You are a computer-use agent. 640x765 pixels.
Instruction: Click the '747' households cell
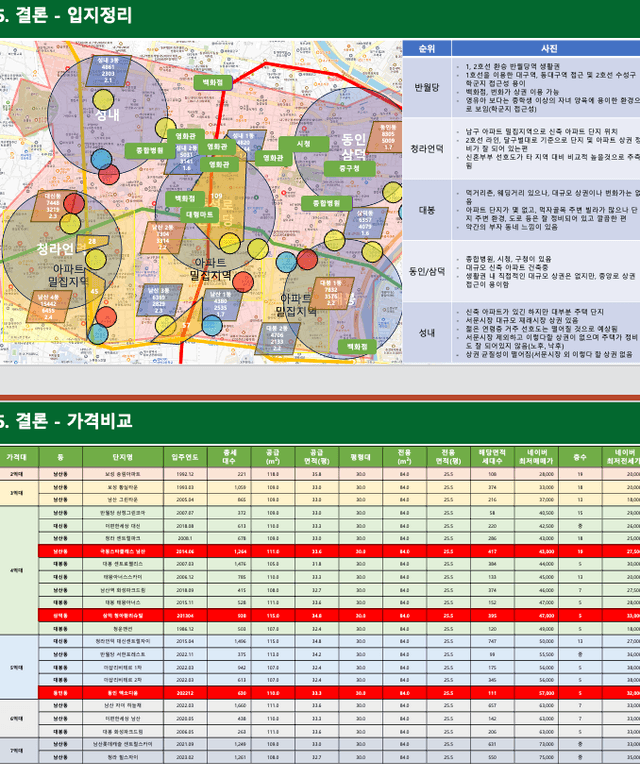[492, 641]
